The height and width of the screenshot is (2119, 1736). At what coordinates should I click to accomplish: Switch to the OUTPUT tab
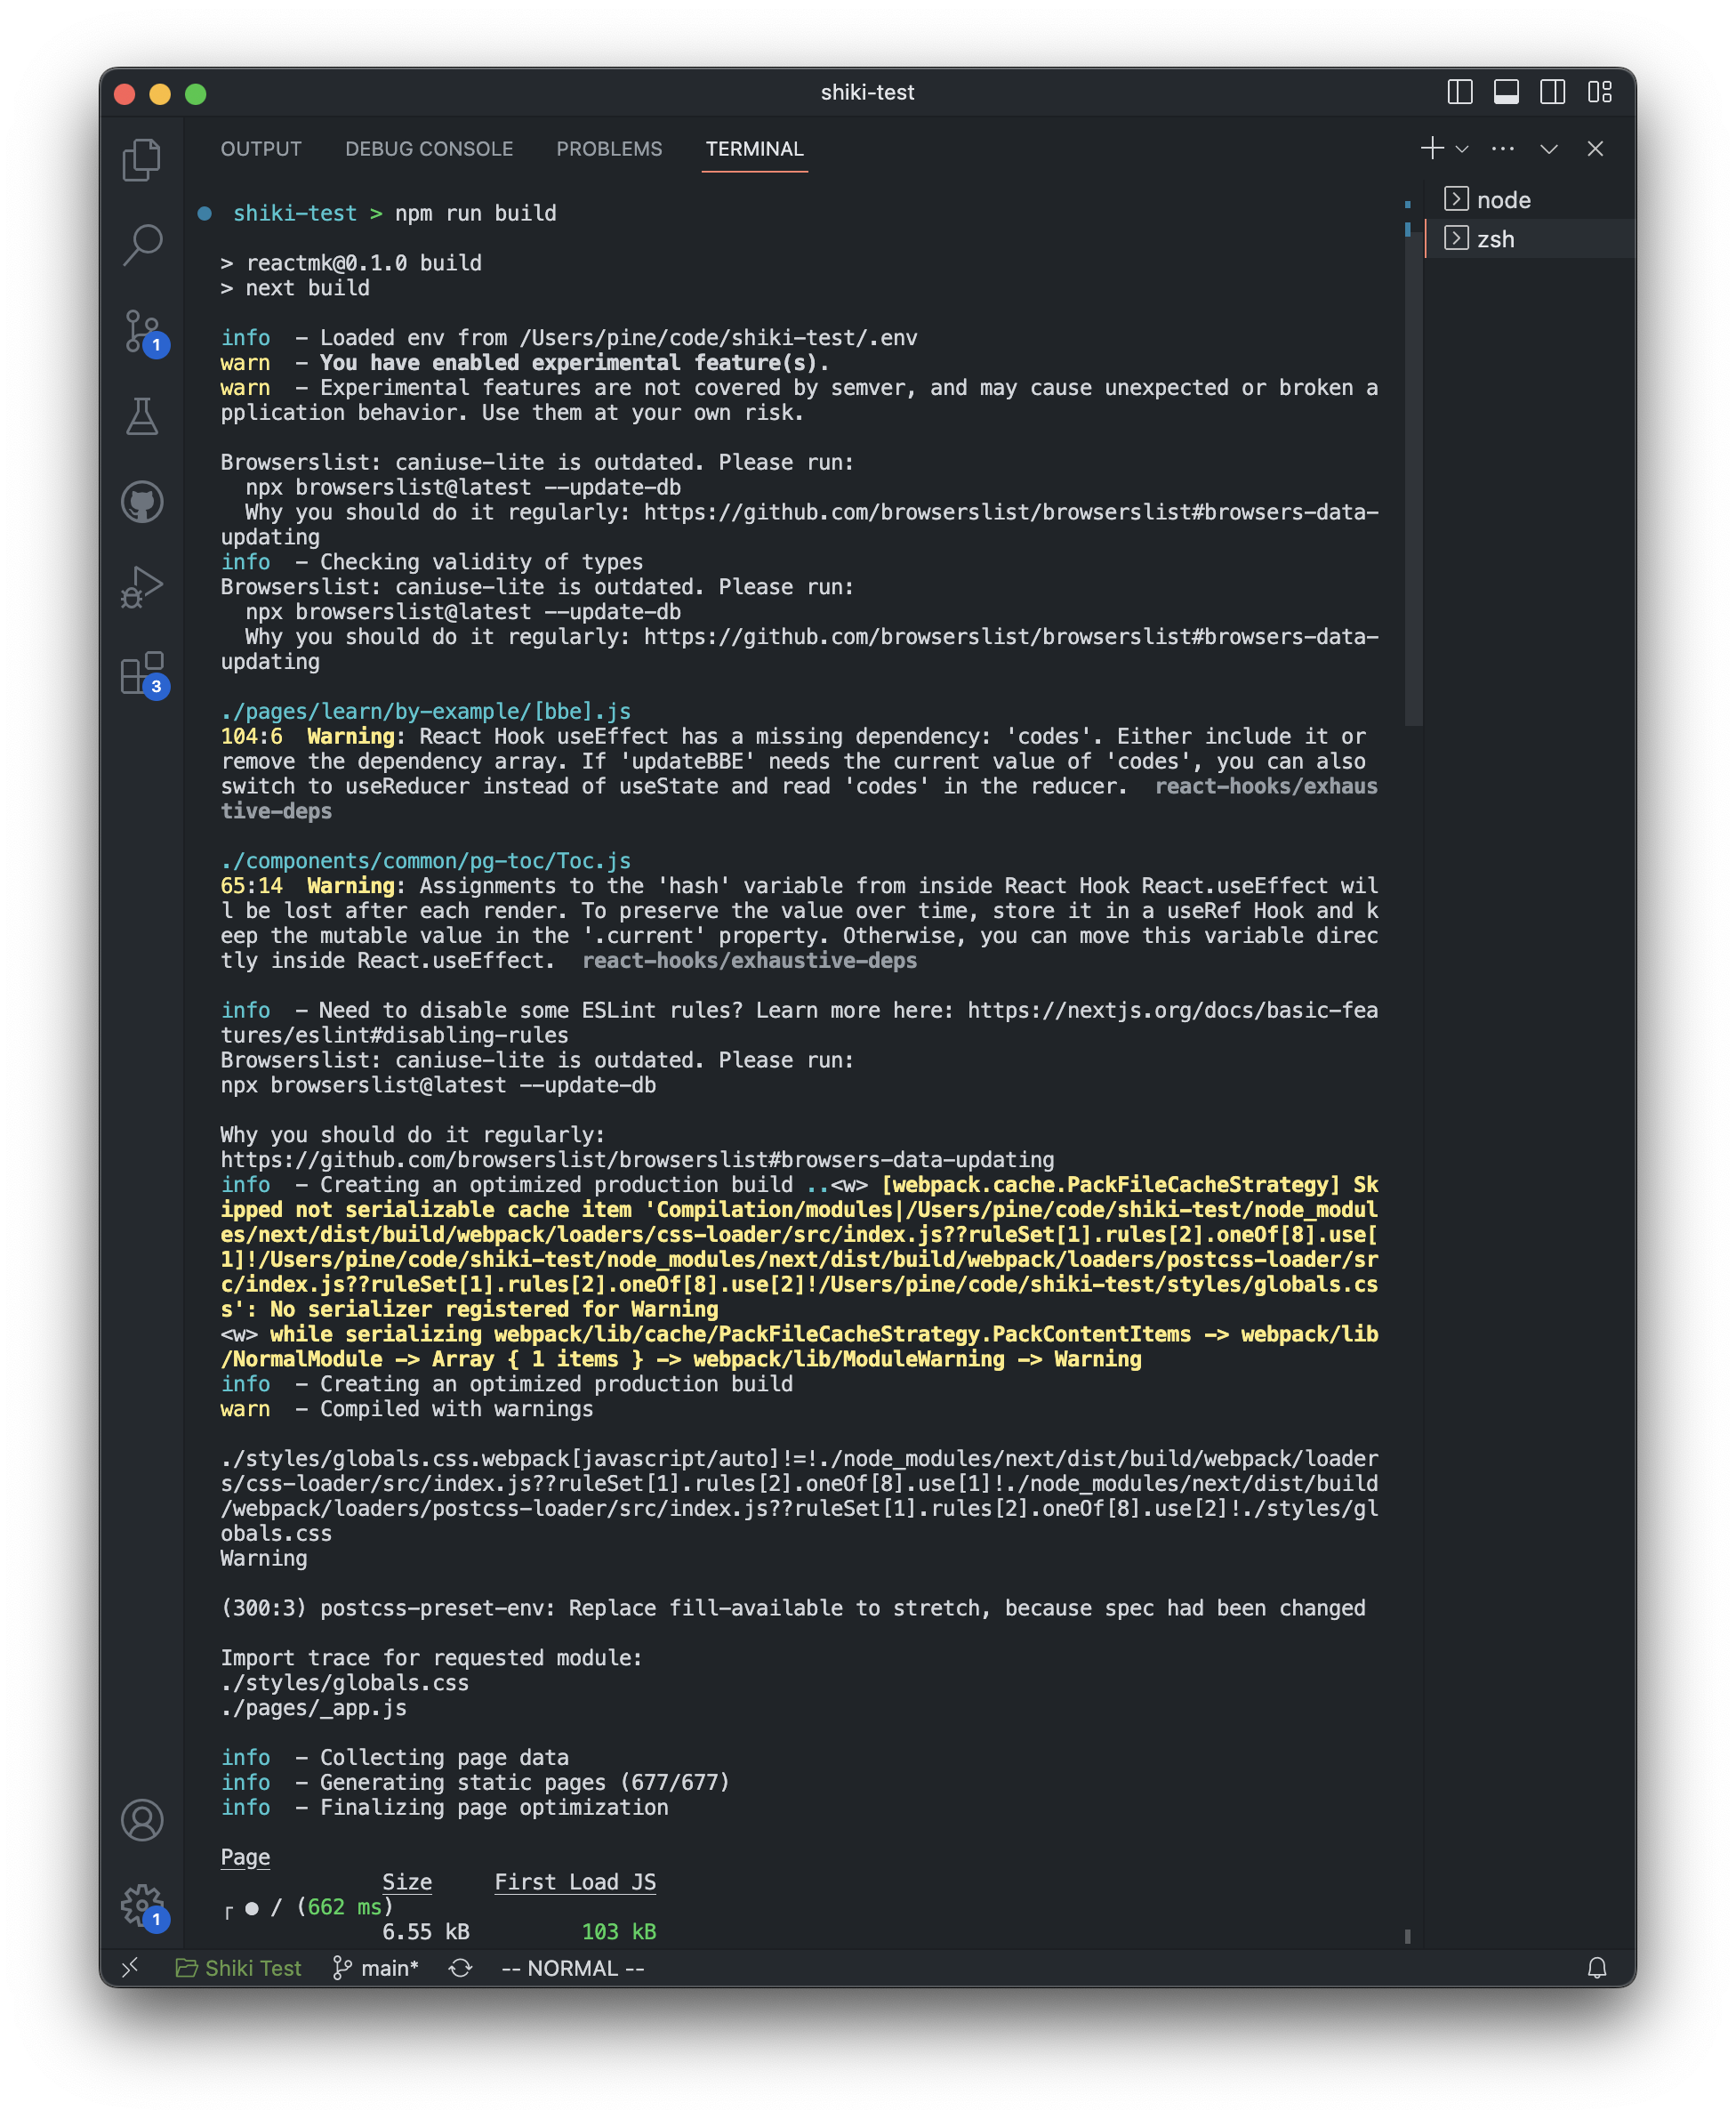261,148
